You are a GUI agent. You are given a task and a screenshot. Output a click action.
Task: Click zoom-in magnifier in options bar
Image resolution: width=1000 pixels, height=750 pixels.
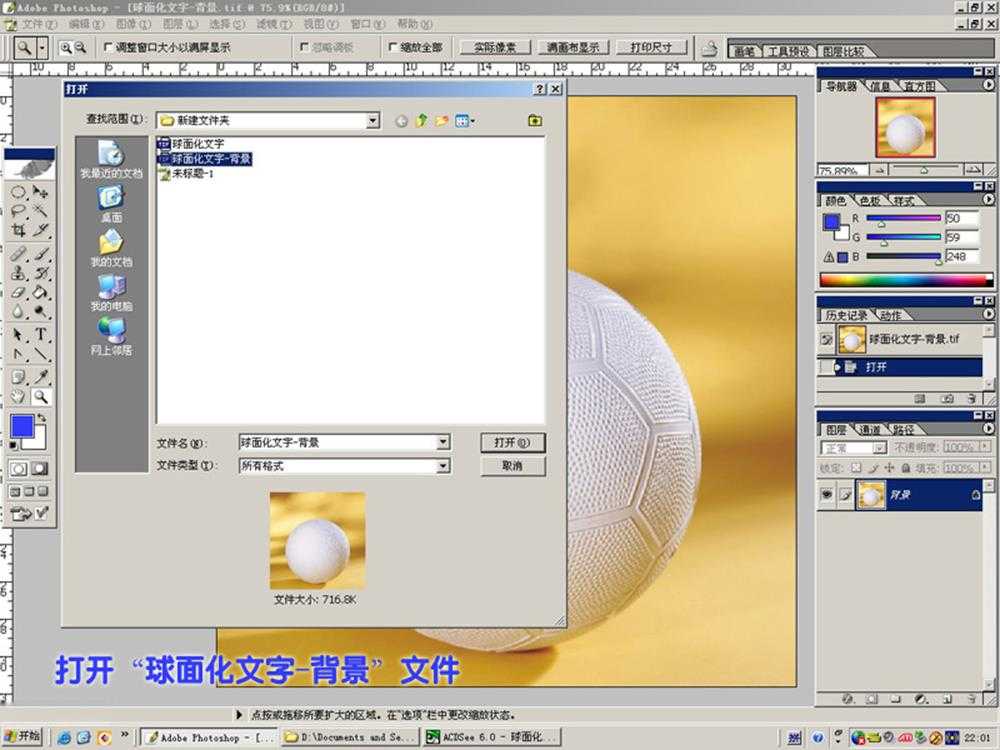pos(66,47)
